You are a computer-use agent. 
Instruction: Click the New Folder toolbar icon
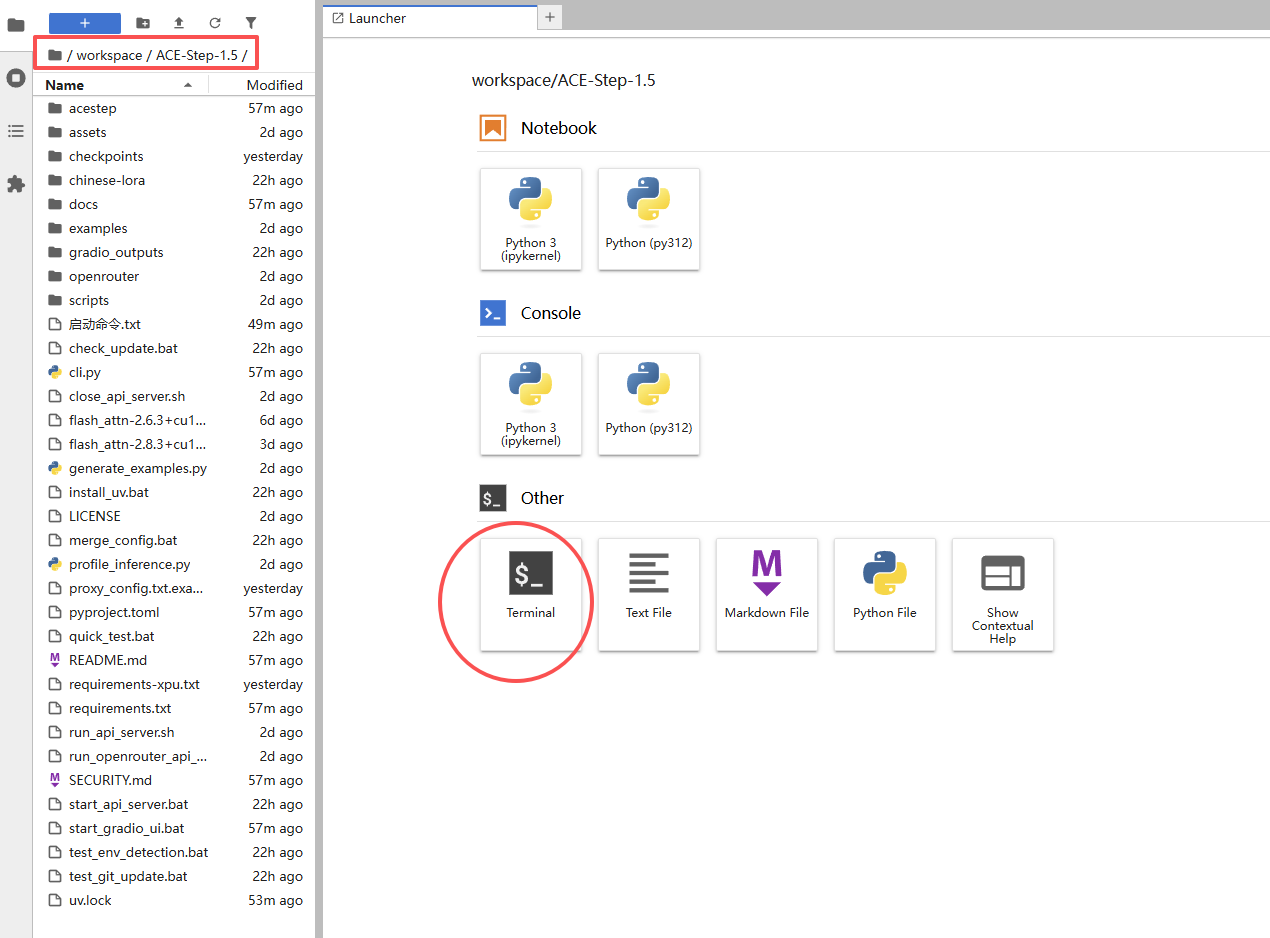(143, 23)
